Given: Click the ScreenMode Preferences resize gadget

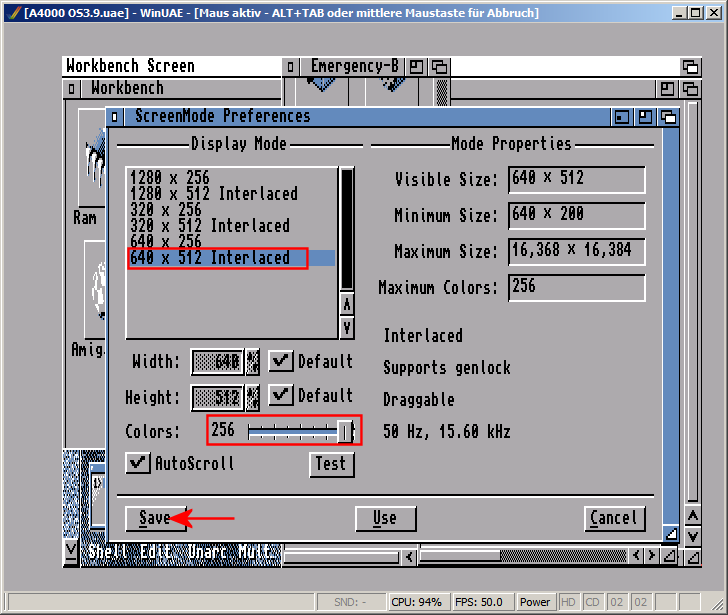Looking at the screenshot, I should [671, 534].
